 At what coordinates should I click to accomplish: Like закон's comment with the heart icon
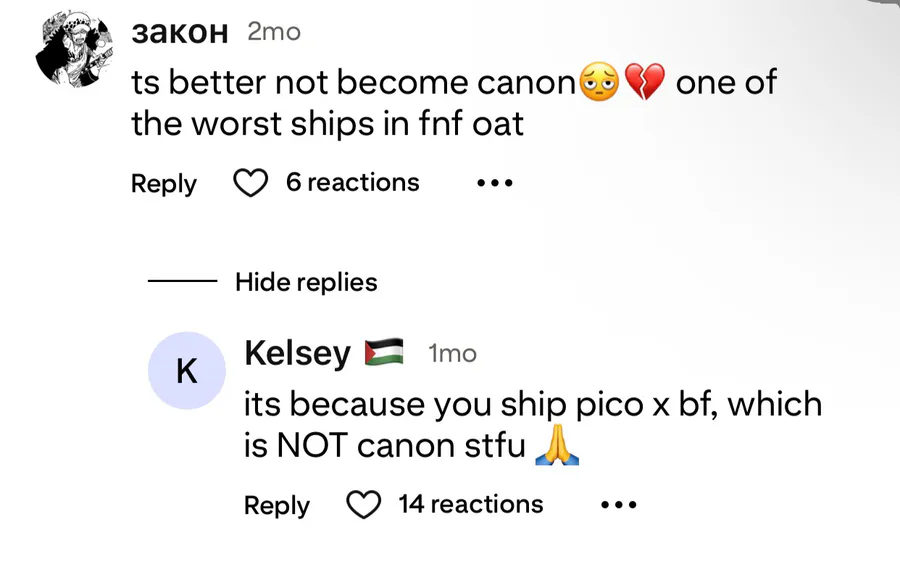[250, 183]
